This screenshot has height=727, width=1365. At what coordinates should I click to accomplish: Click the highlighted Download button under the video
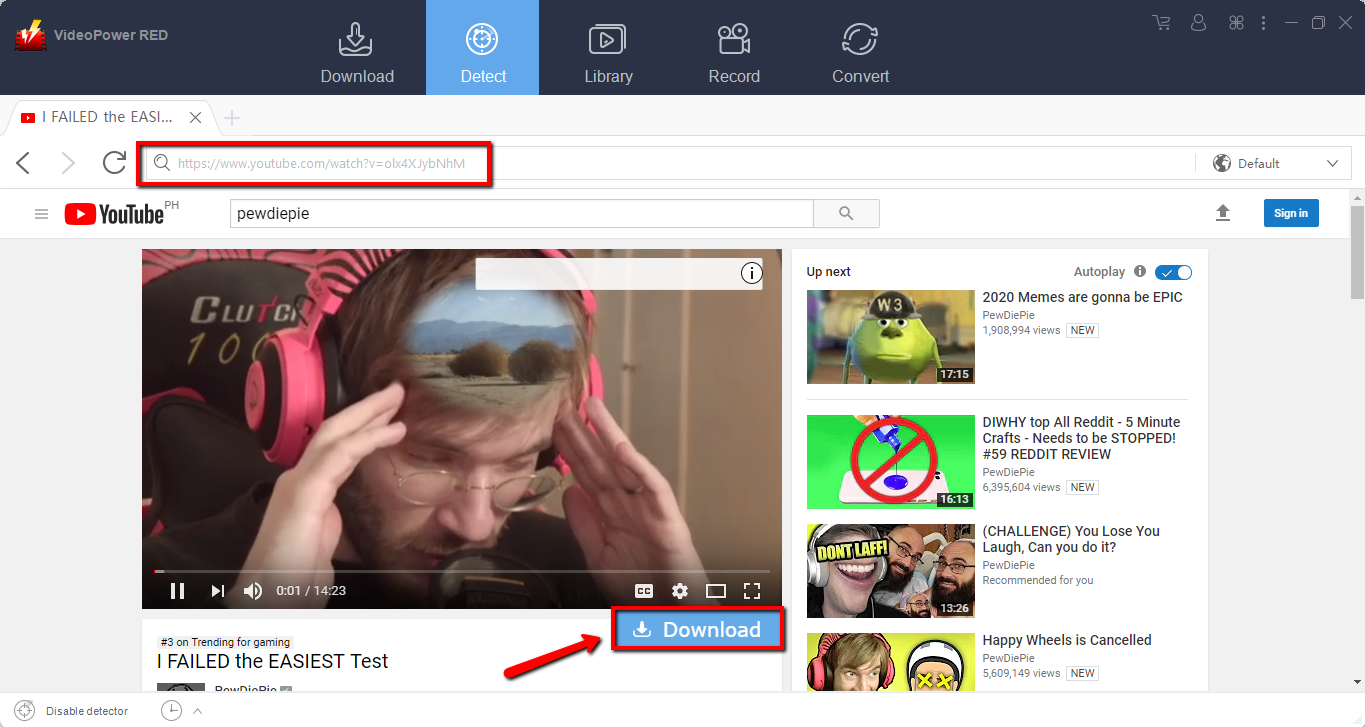(697, 629)
